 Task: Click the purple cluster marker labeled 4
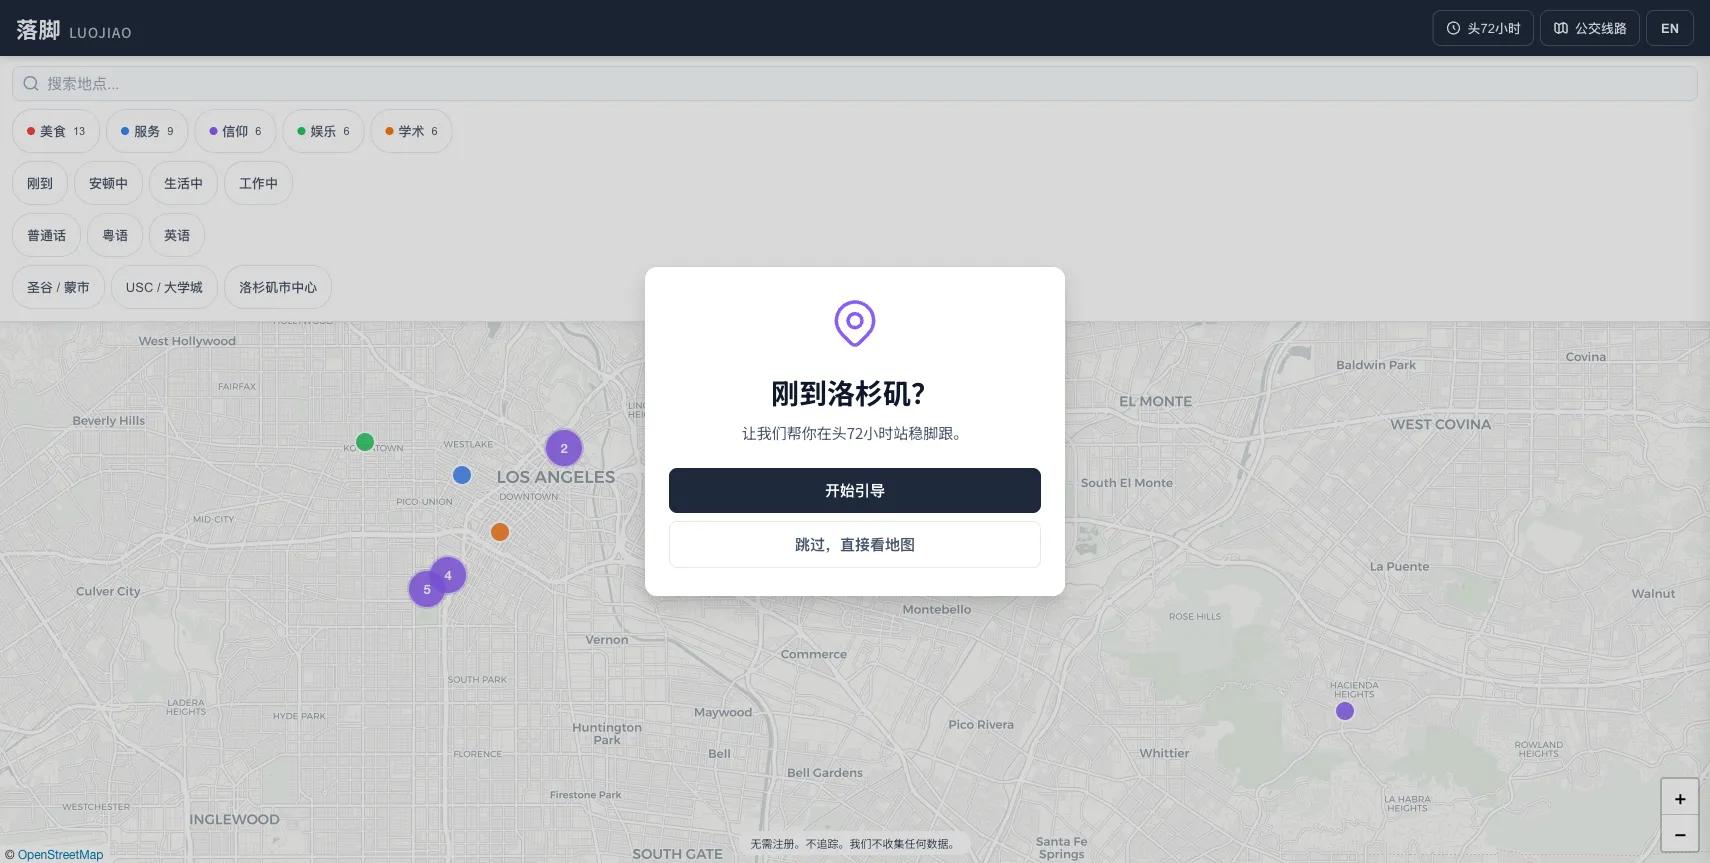[448, 575]
